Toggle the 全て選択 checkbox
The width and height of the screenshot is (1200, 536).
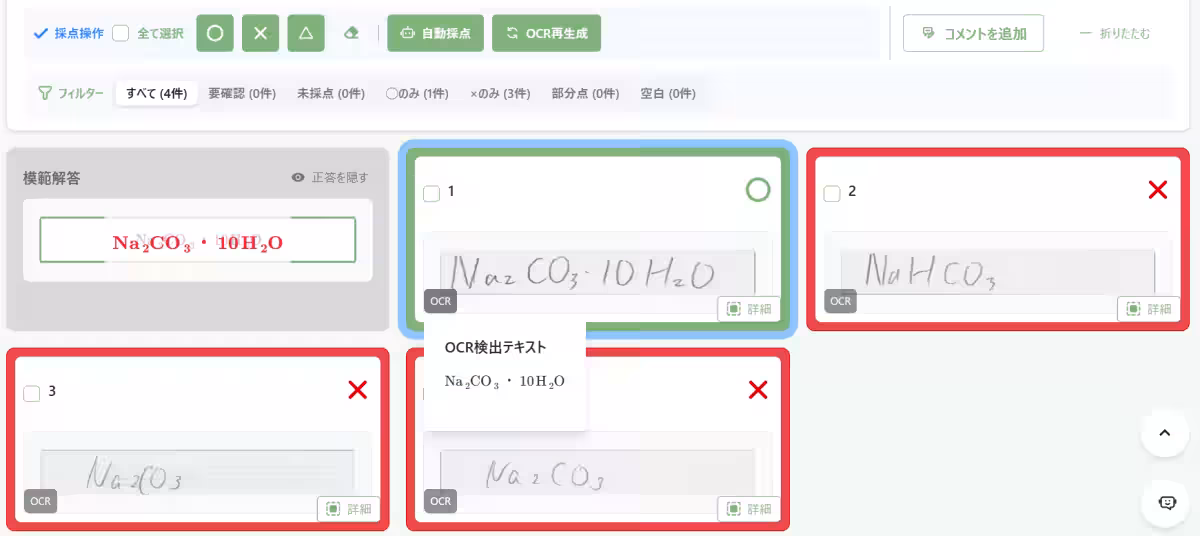click(x=121, y=33)
